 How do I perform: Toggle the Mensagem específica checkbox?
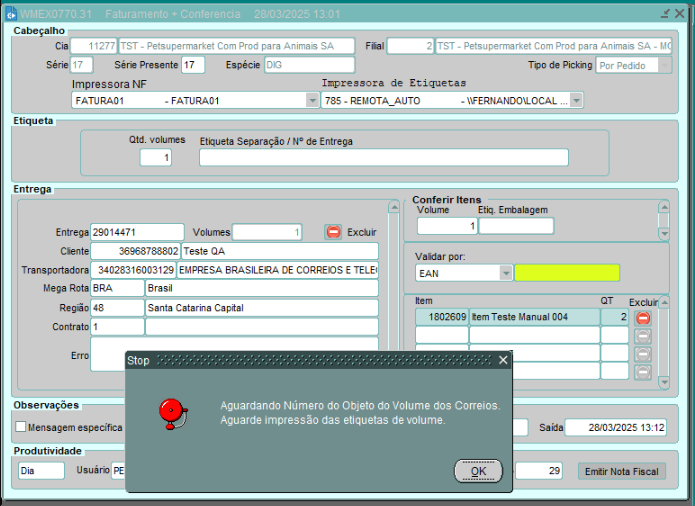pyautogui.click(x=21, y=427)
